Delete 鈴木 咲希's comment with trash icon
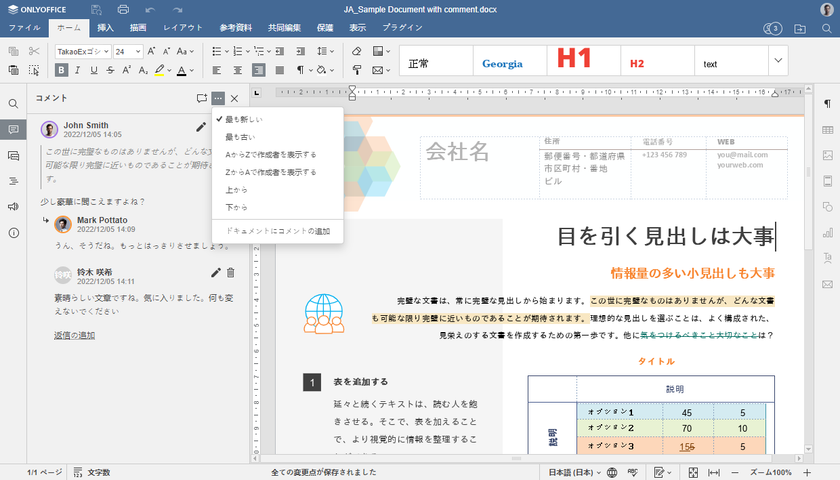Screen dimensions: 840x480 (x=231, y=273)
